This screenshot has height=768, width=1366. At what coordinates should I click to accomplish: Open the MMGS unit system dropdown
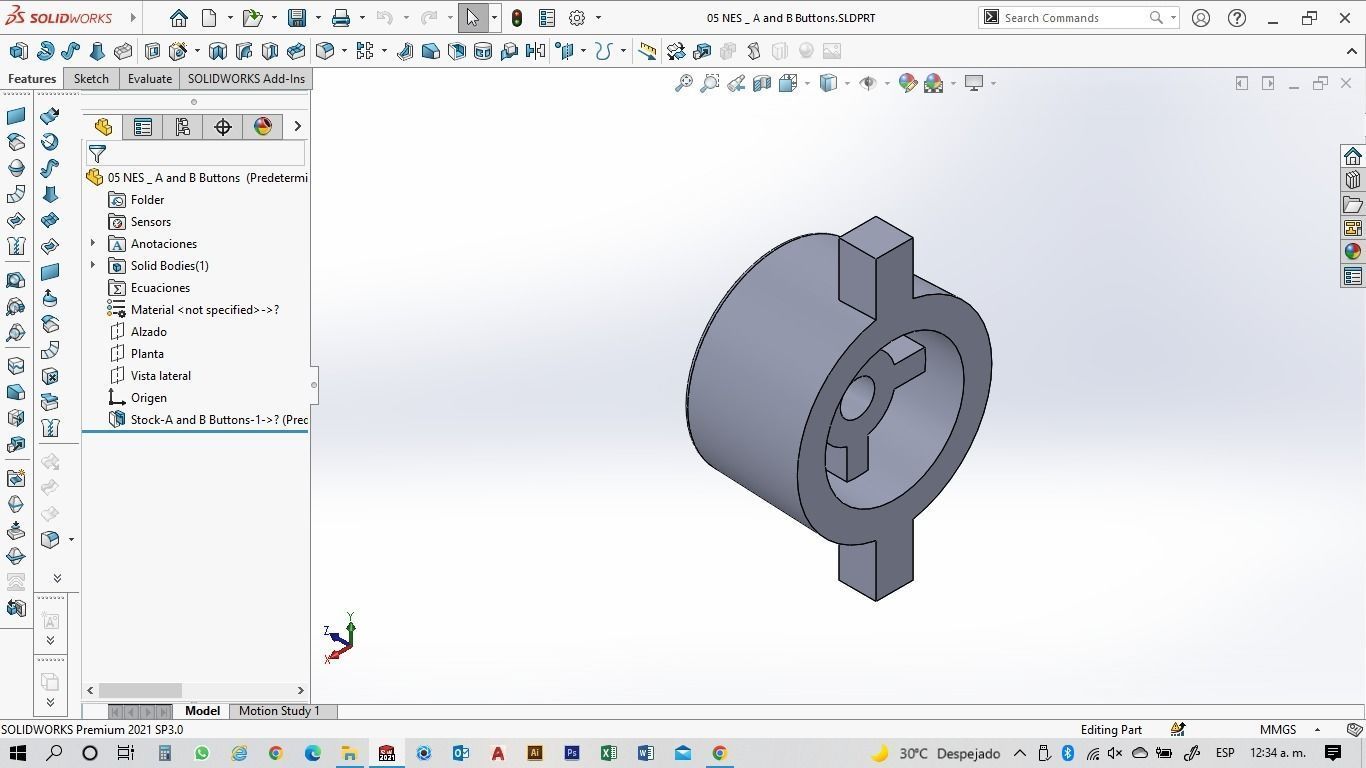point(1317,730)
